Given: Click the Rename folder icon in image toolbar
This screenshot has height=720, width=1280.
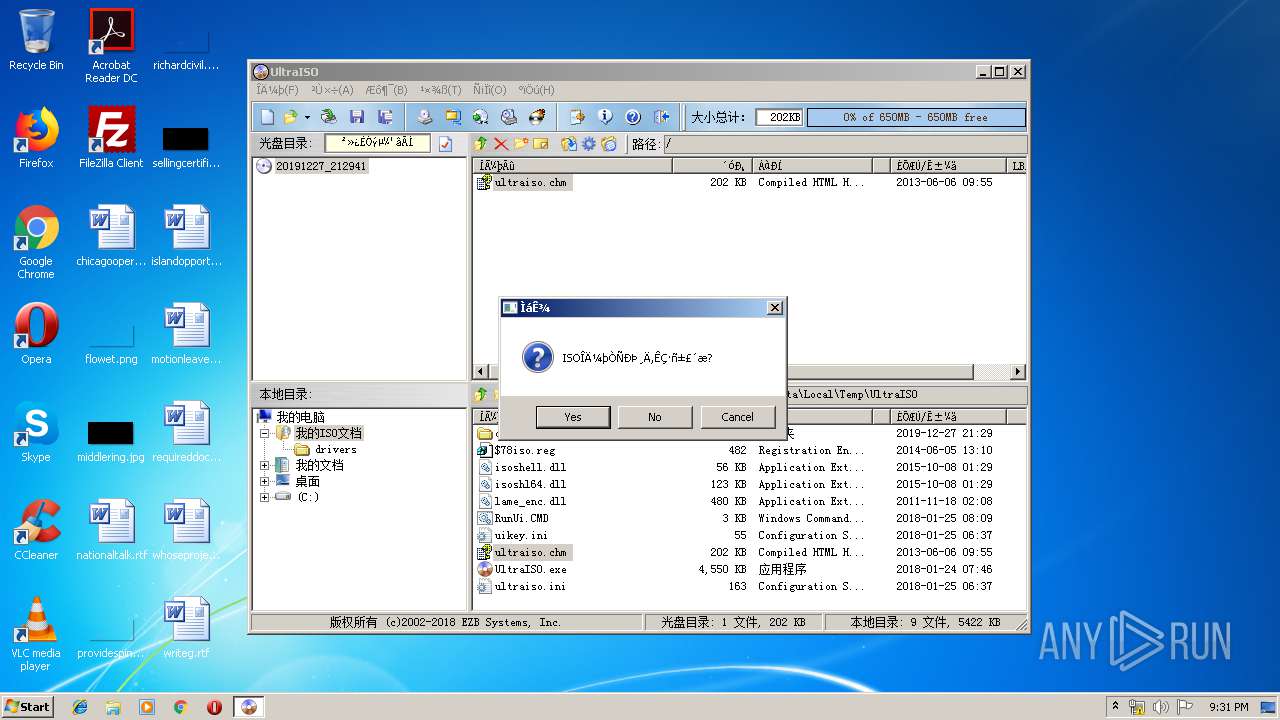Looking at the screenshot, I should pyautogui.click(x=540, y=144).
